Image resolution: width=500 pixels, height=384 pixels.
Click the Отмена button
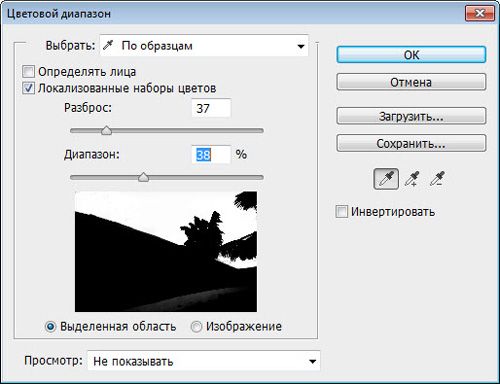tap(411, 82)
